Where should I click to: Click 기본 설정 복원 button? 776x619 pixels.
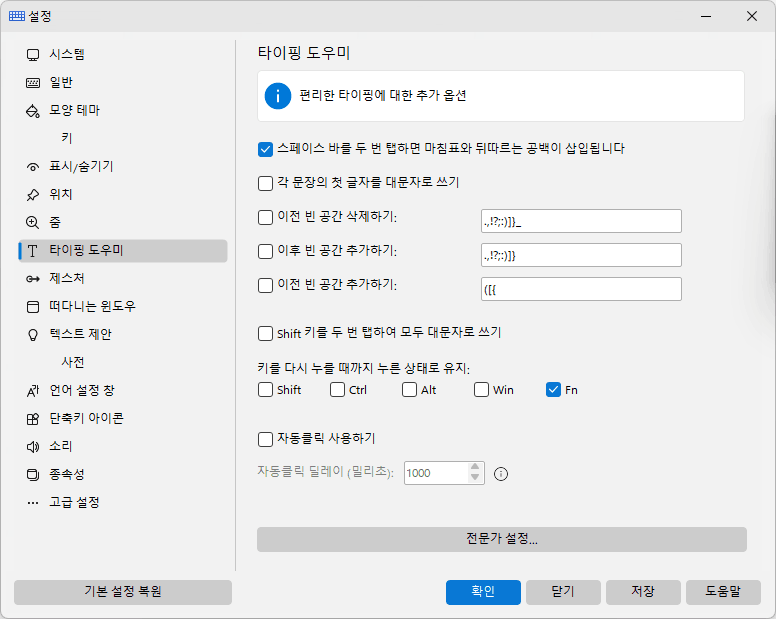[123, 592]
